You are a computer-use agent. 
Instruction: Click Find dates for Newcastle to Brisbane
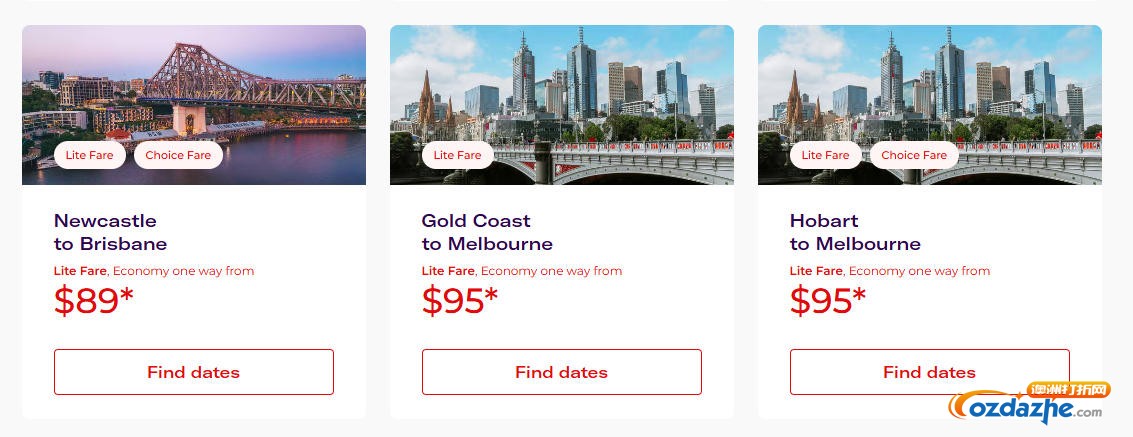(193, 372)
